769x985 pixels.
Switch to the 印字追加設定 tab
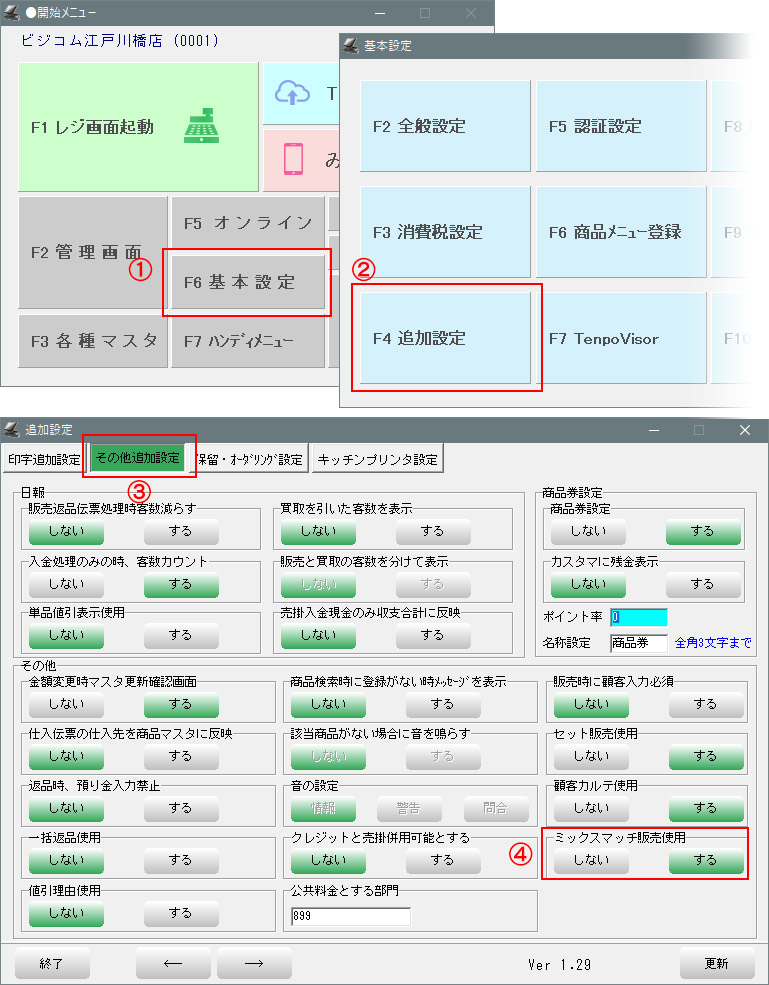pos(44,459)
